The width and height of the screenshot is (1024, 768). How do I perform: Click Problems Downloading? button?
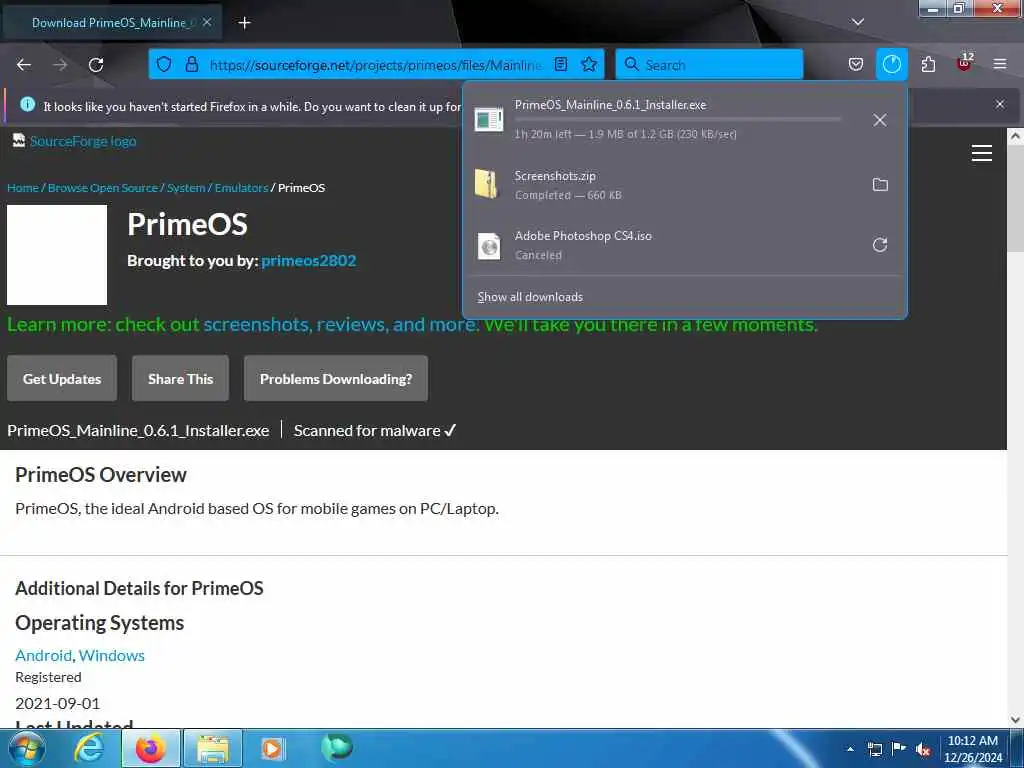pos(336,378)
